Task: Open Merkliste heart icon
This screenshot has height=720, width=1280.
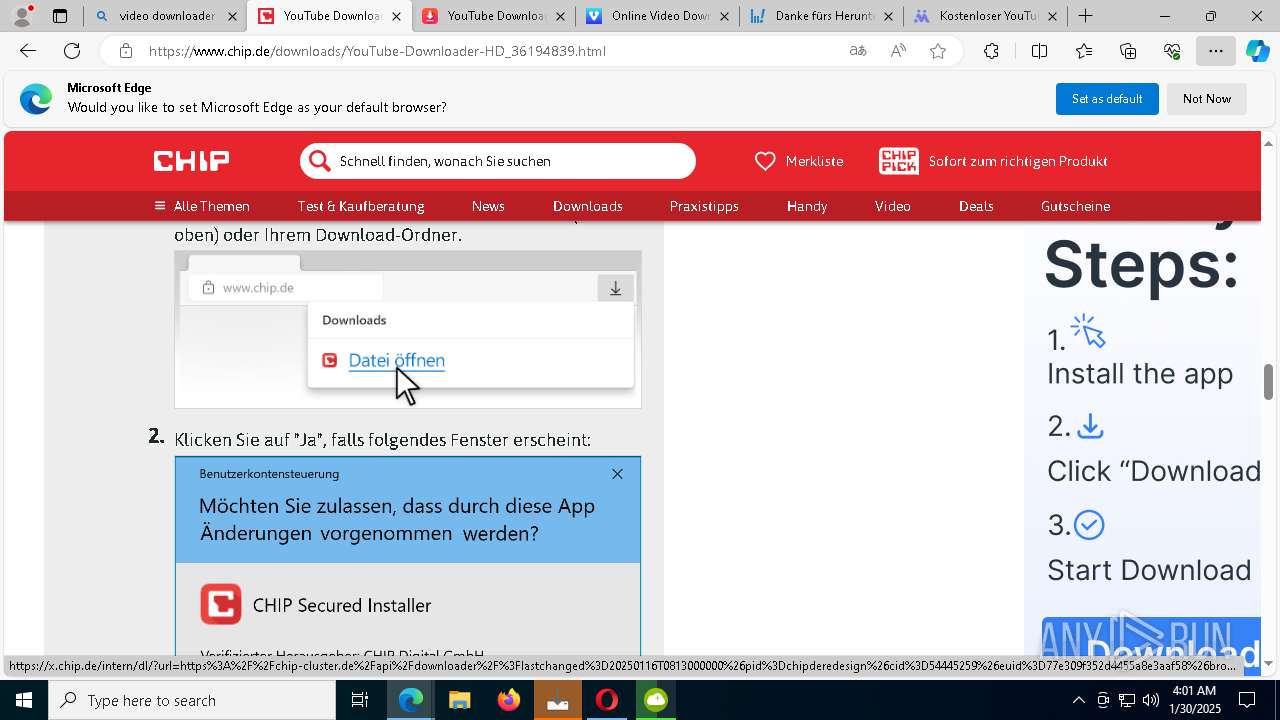Action: 765,161
